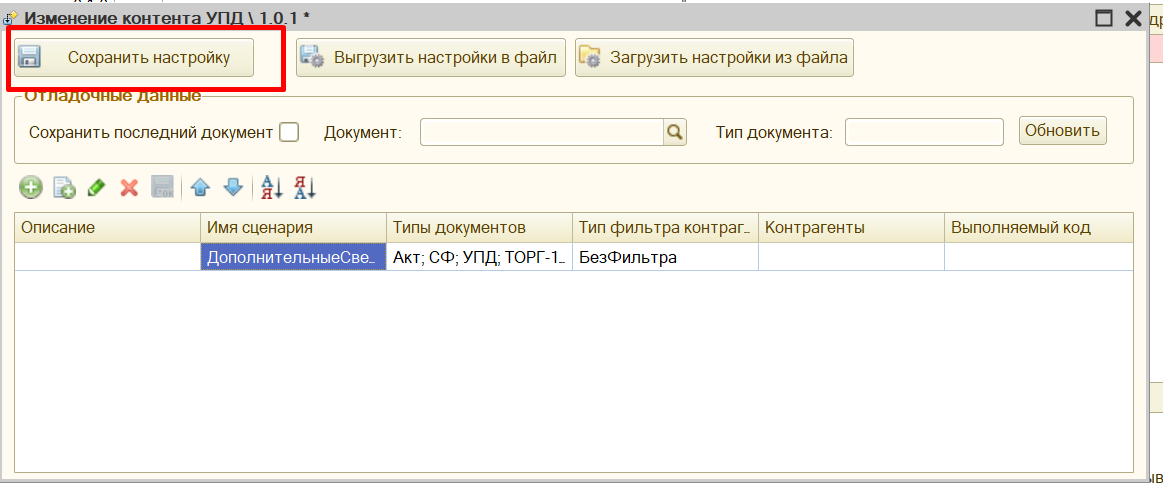This screenshot has height=489, width=1163.
Task: Sort list descending Я-А
Action: click(x=305, y=187)
